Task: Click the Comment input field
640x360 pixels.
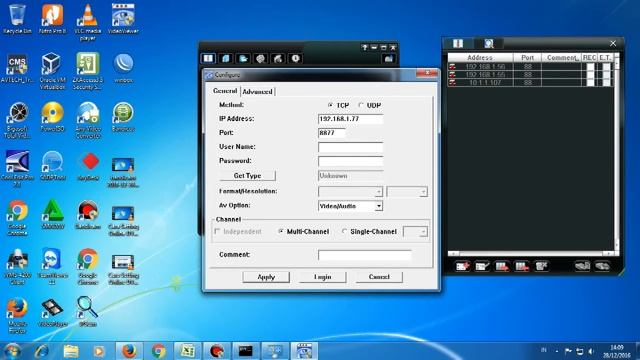Action: tap(364, 255)
